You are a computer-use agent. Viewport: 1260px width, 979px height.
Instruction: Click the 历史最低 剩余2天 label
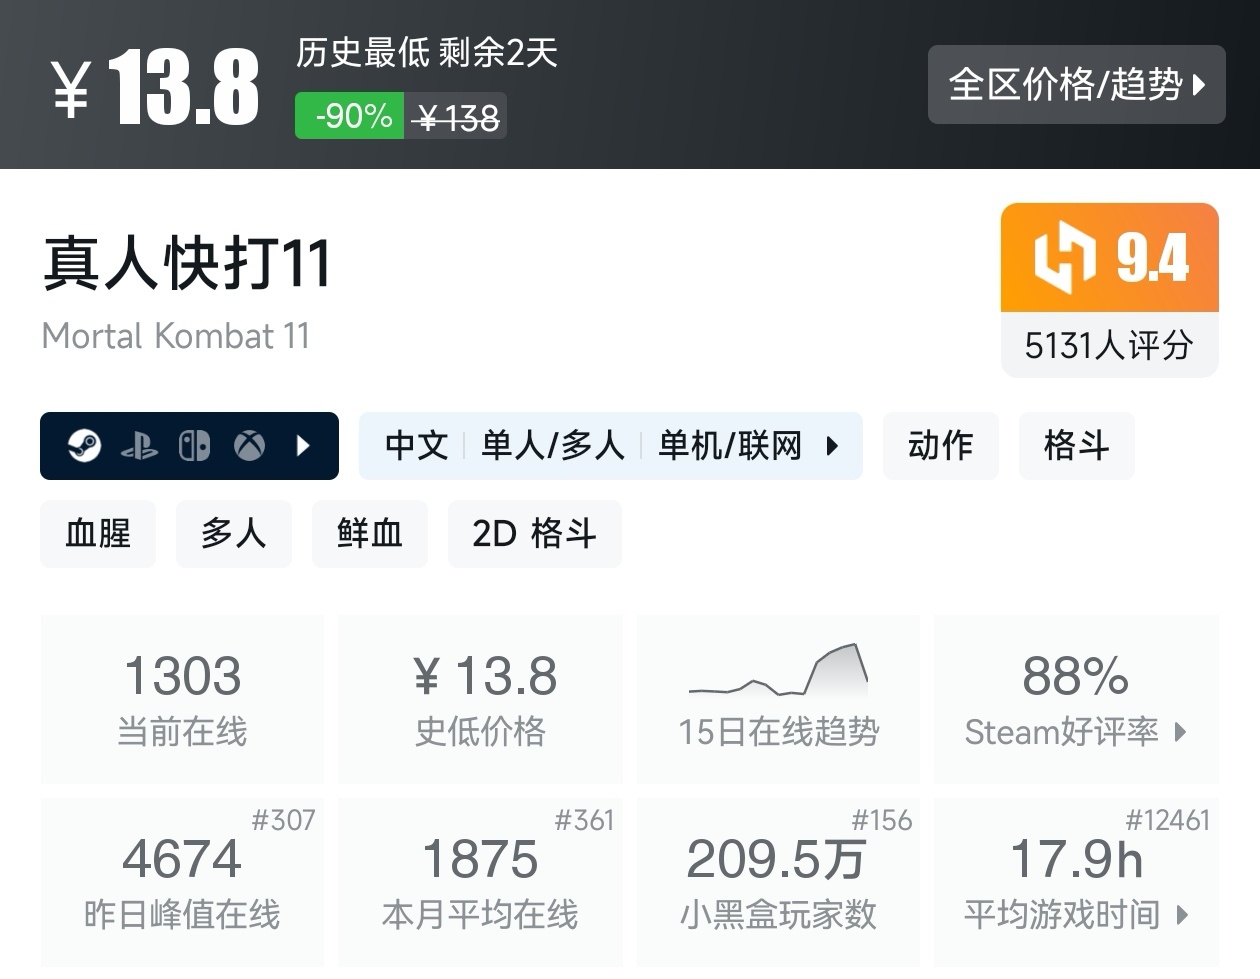[427, 52]
